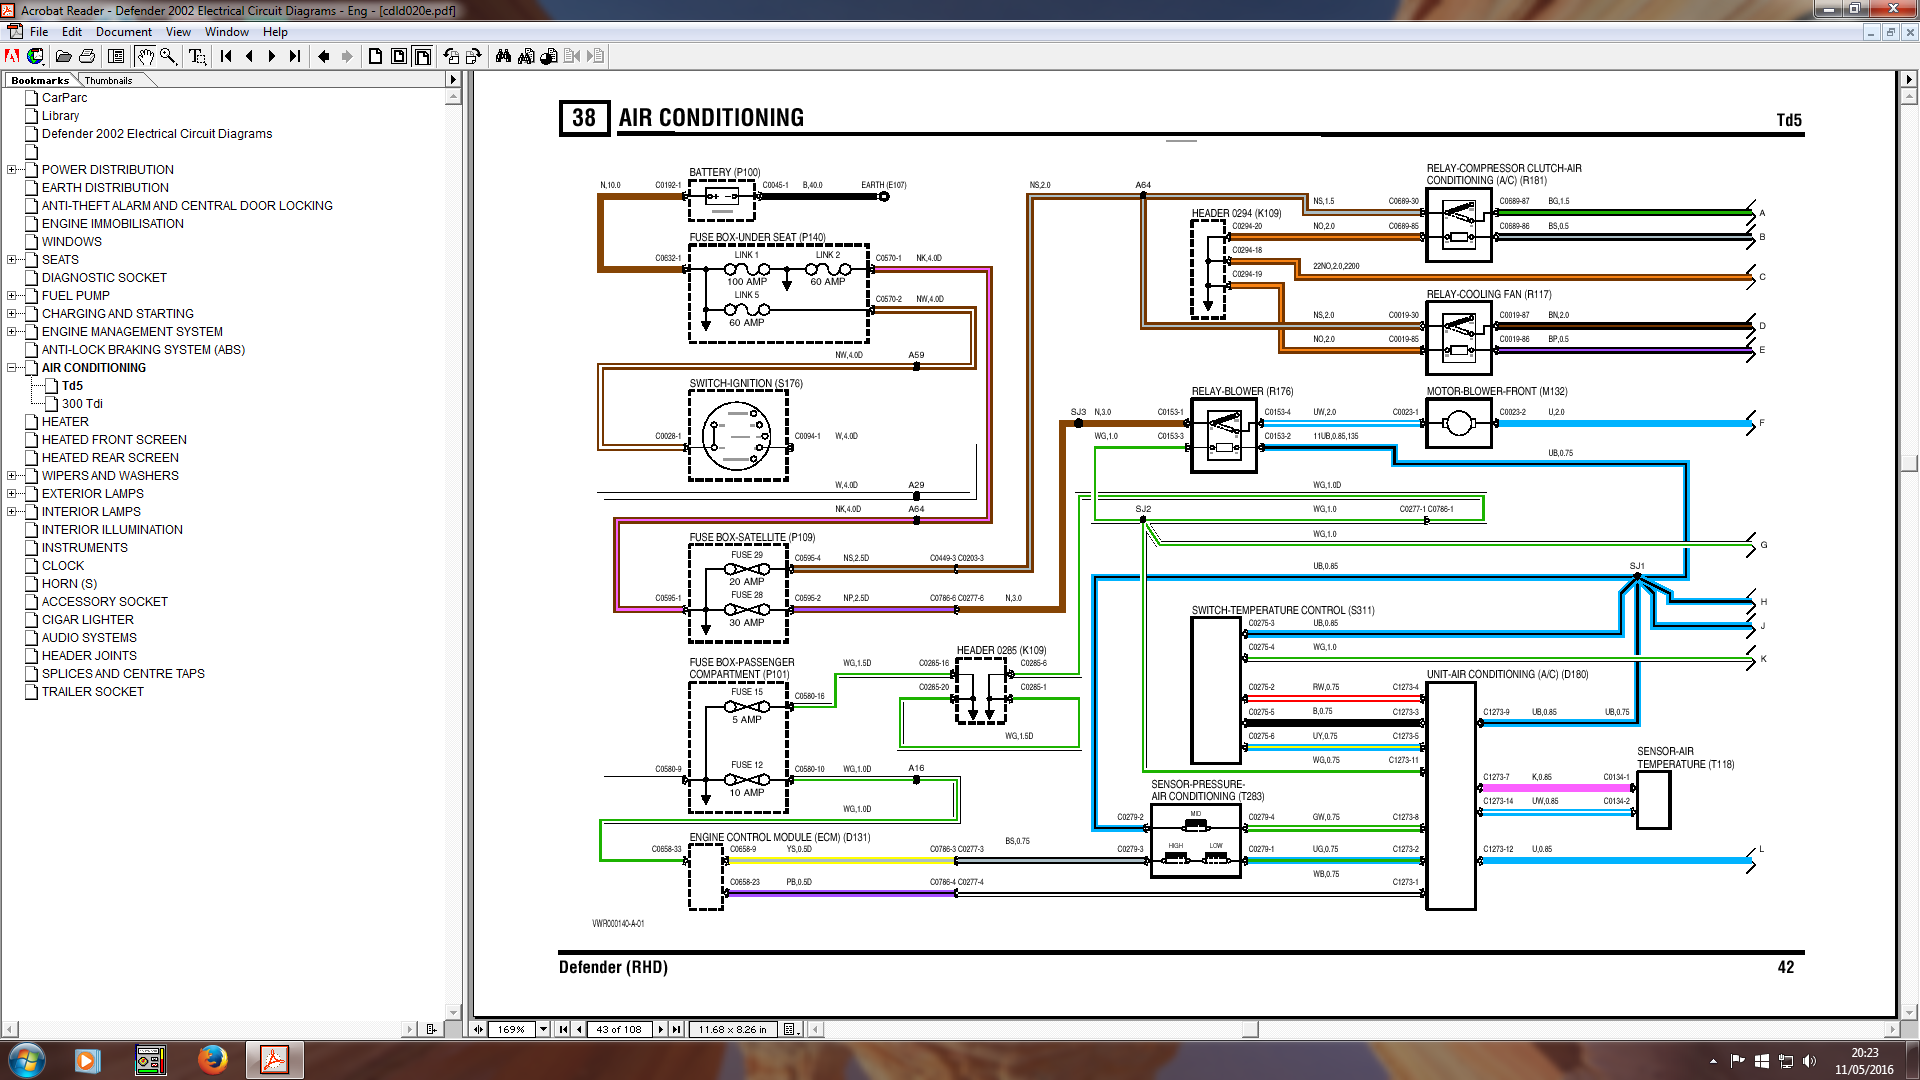Image resolution: width=1920 pixels, height=1080 pixels.
Task: Open the View menu
Action: (178, 32)
